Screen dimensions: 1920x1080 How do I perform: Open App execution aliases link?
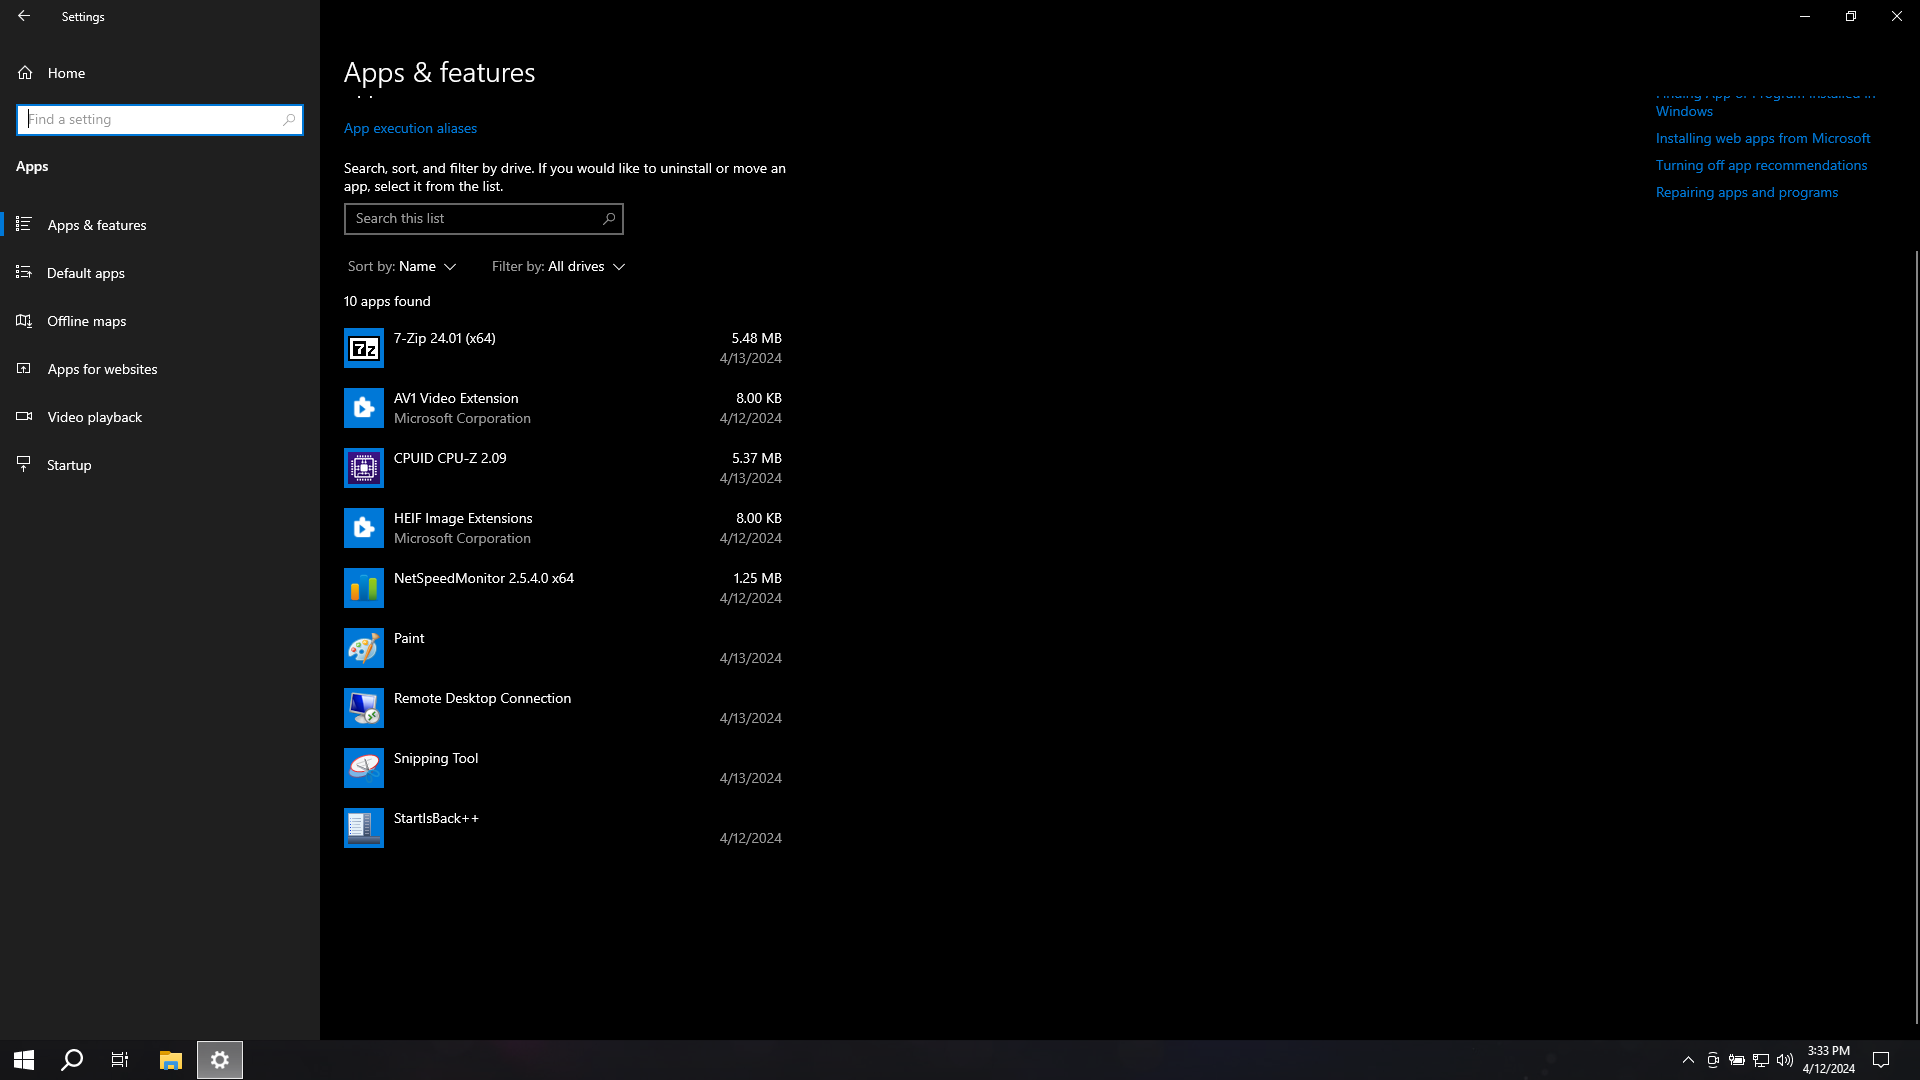[x=410, y=128]
